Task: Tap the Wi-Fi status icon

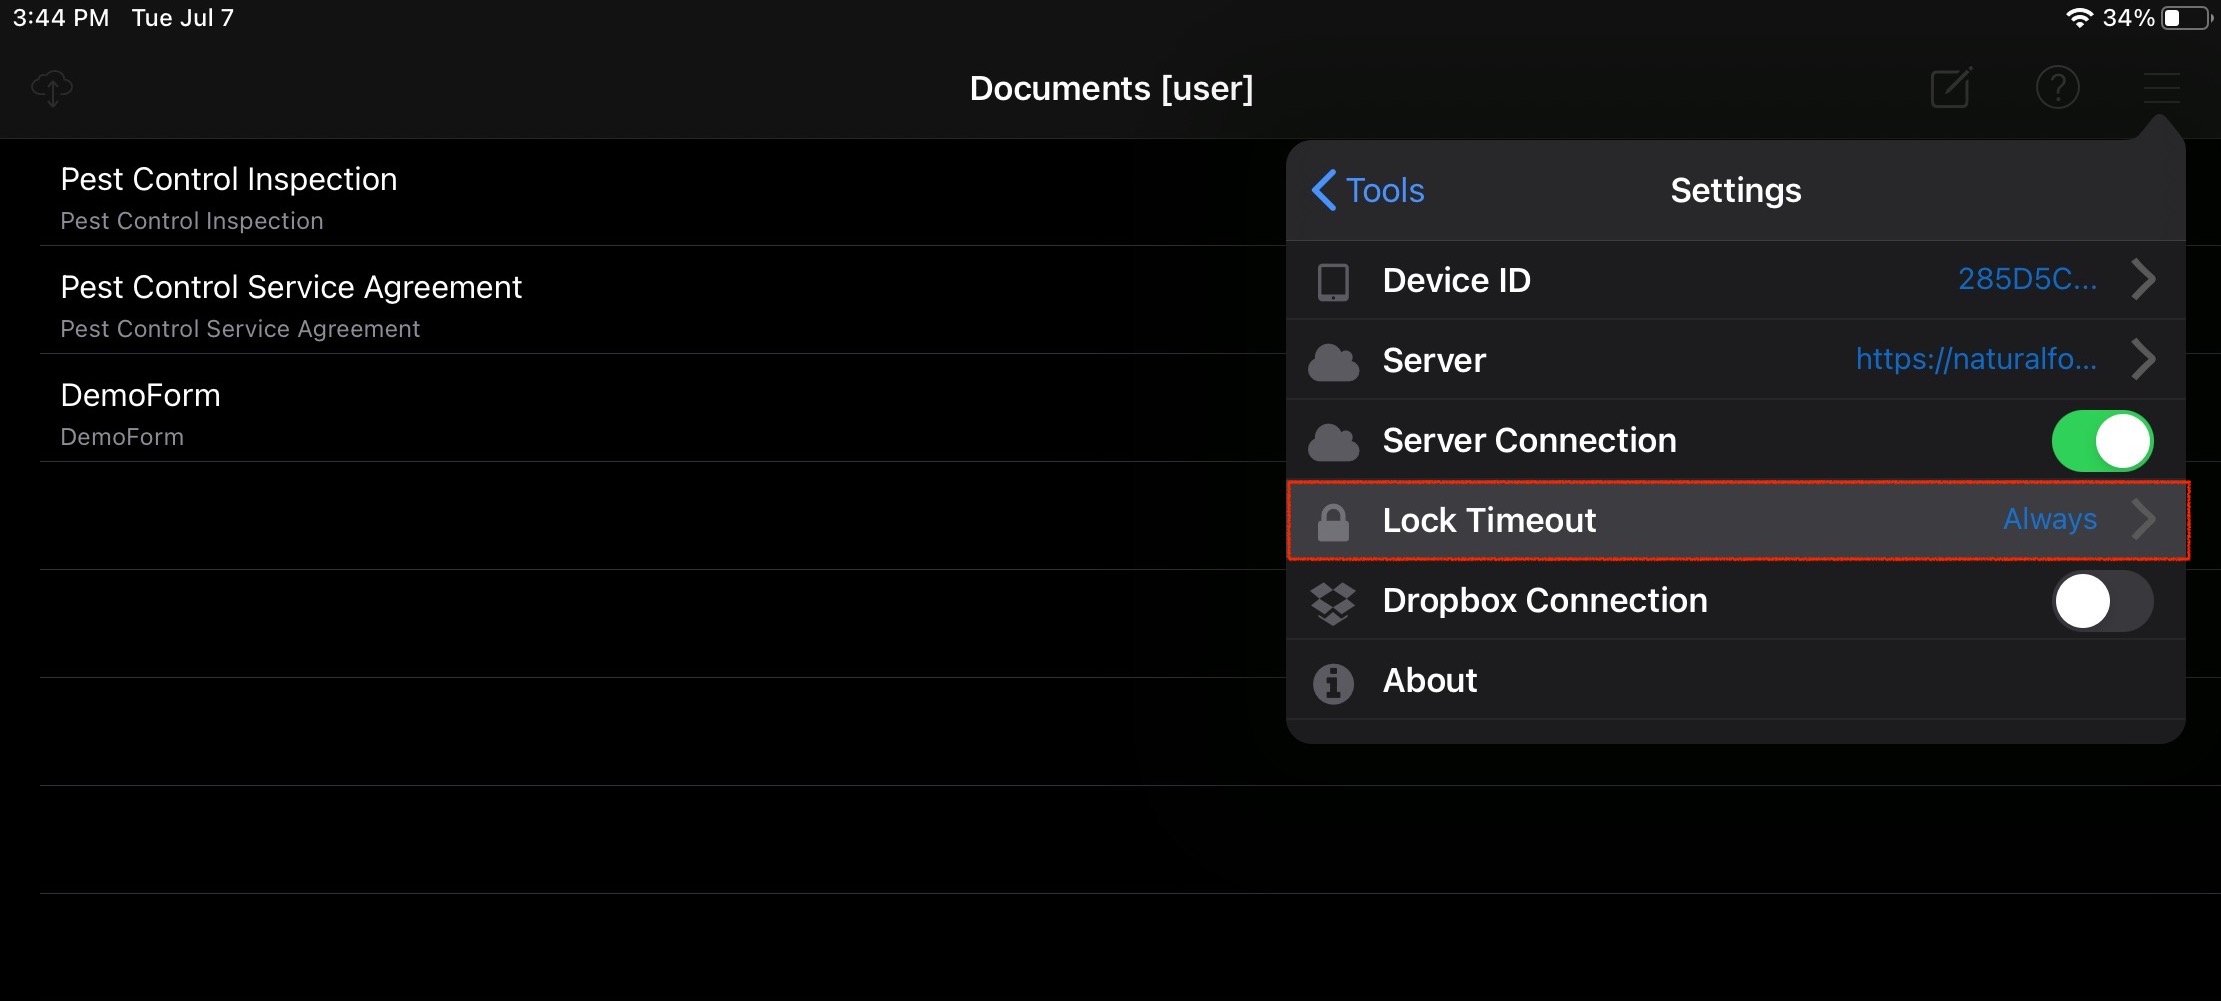Action: 2079,18
